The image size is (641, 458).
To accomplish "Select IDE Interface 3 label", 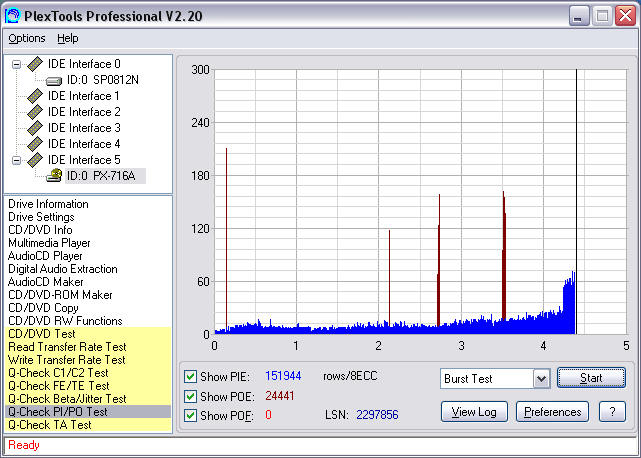I will coord(84,128).
